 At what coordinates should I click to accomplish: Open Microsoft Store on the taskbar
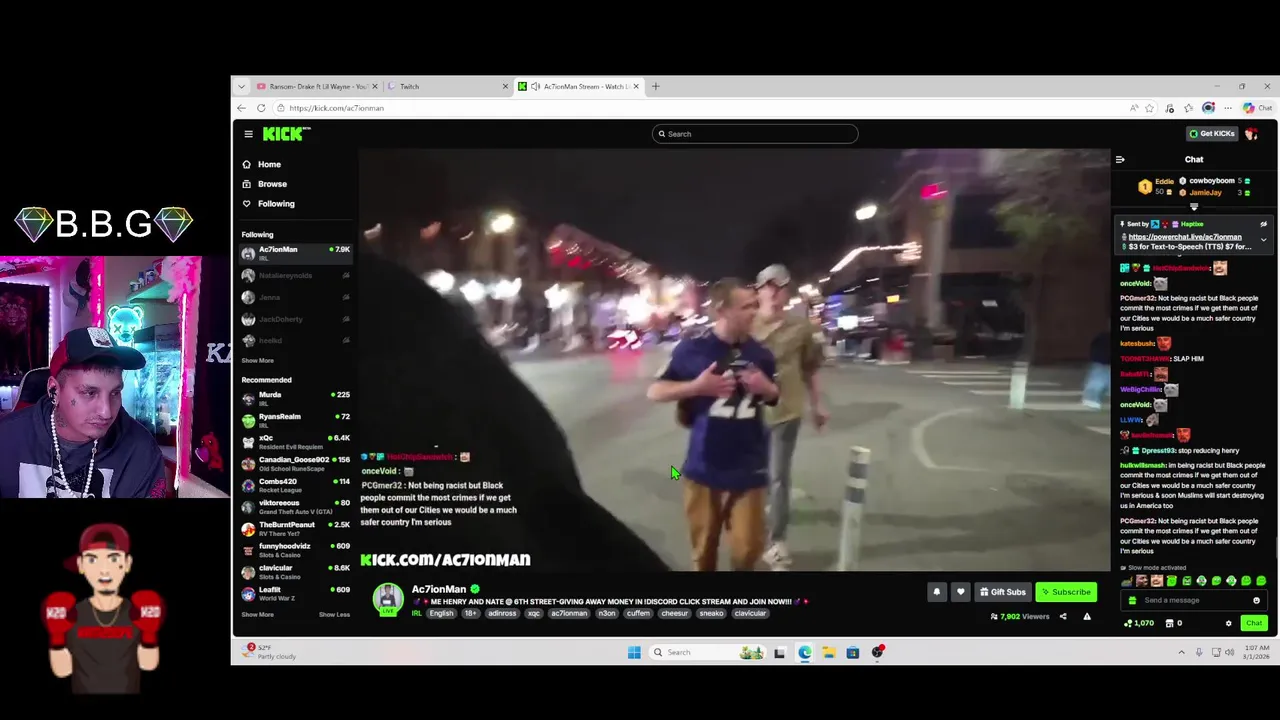pyautogui.click(x=853, y=653)
